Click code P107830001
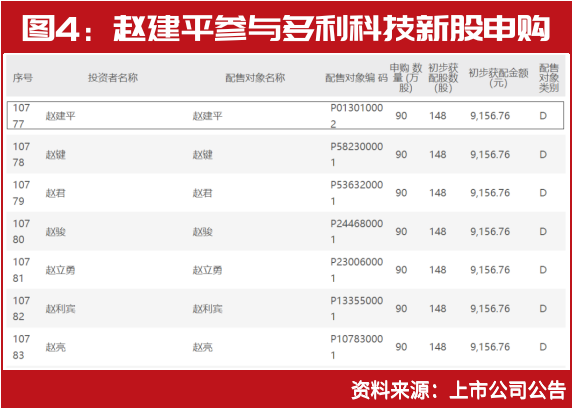573x408 pixels. coord(357,347)
